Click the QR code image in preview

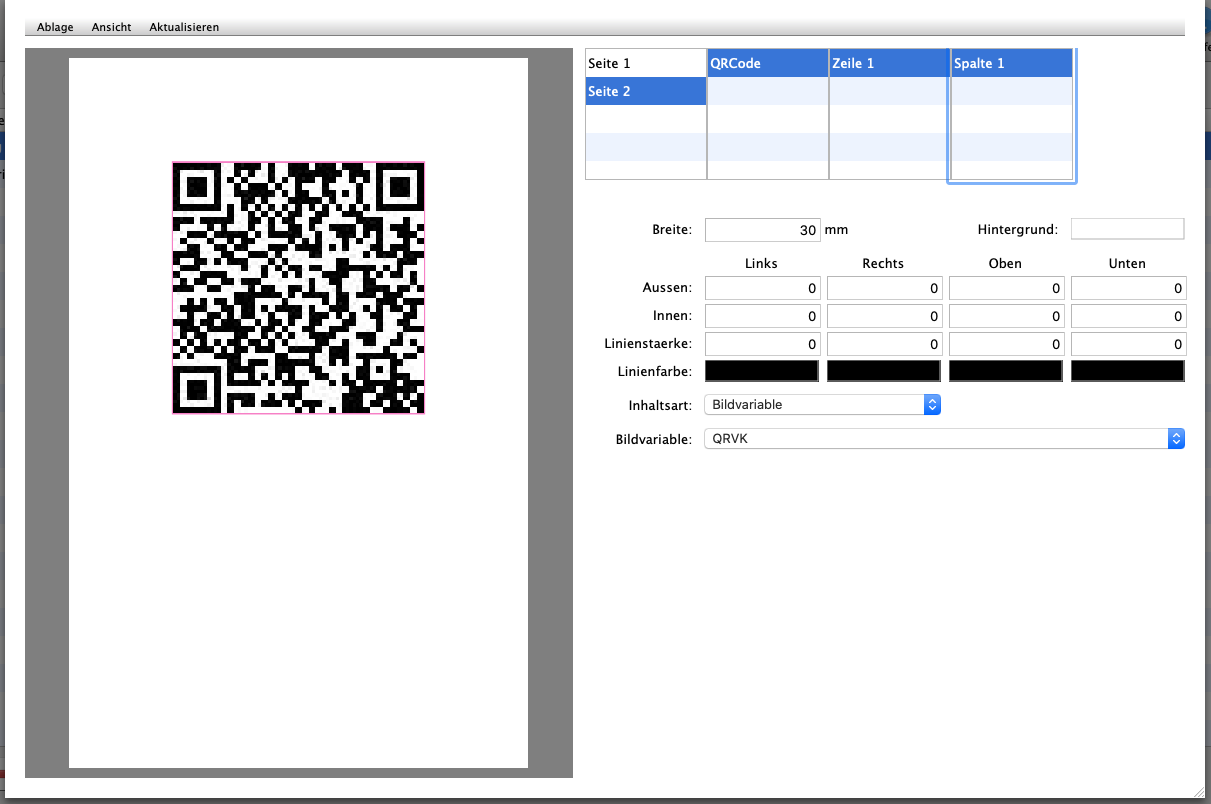coord(299,287)
